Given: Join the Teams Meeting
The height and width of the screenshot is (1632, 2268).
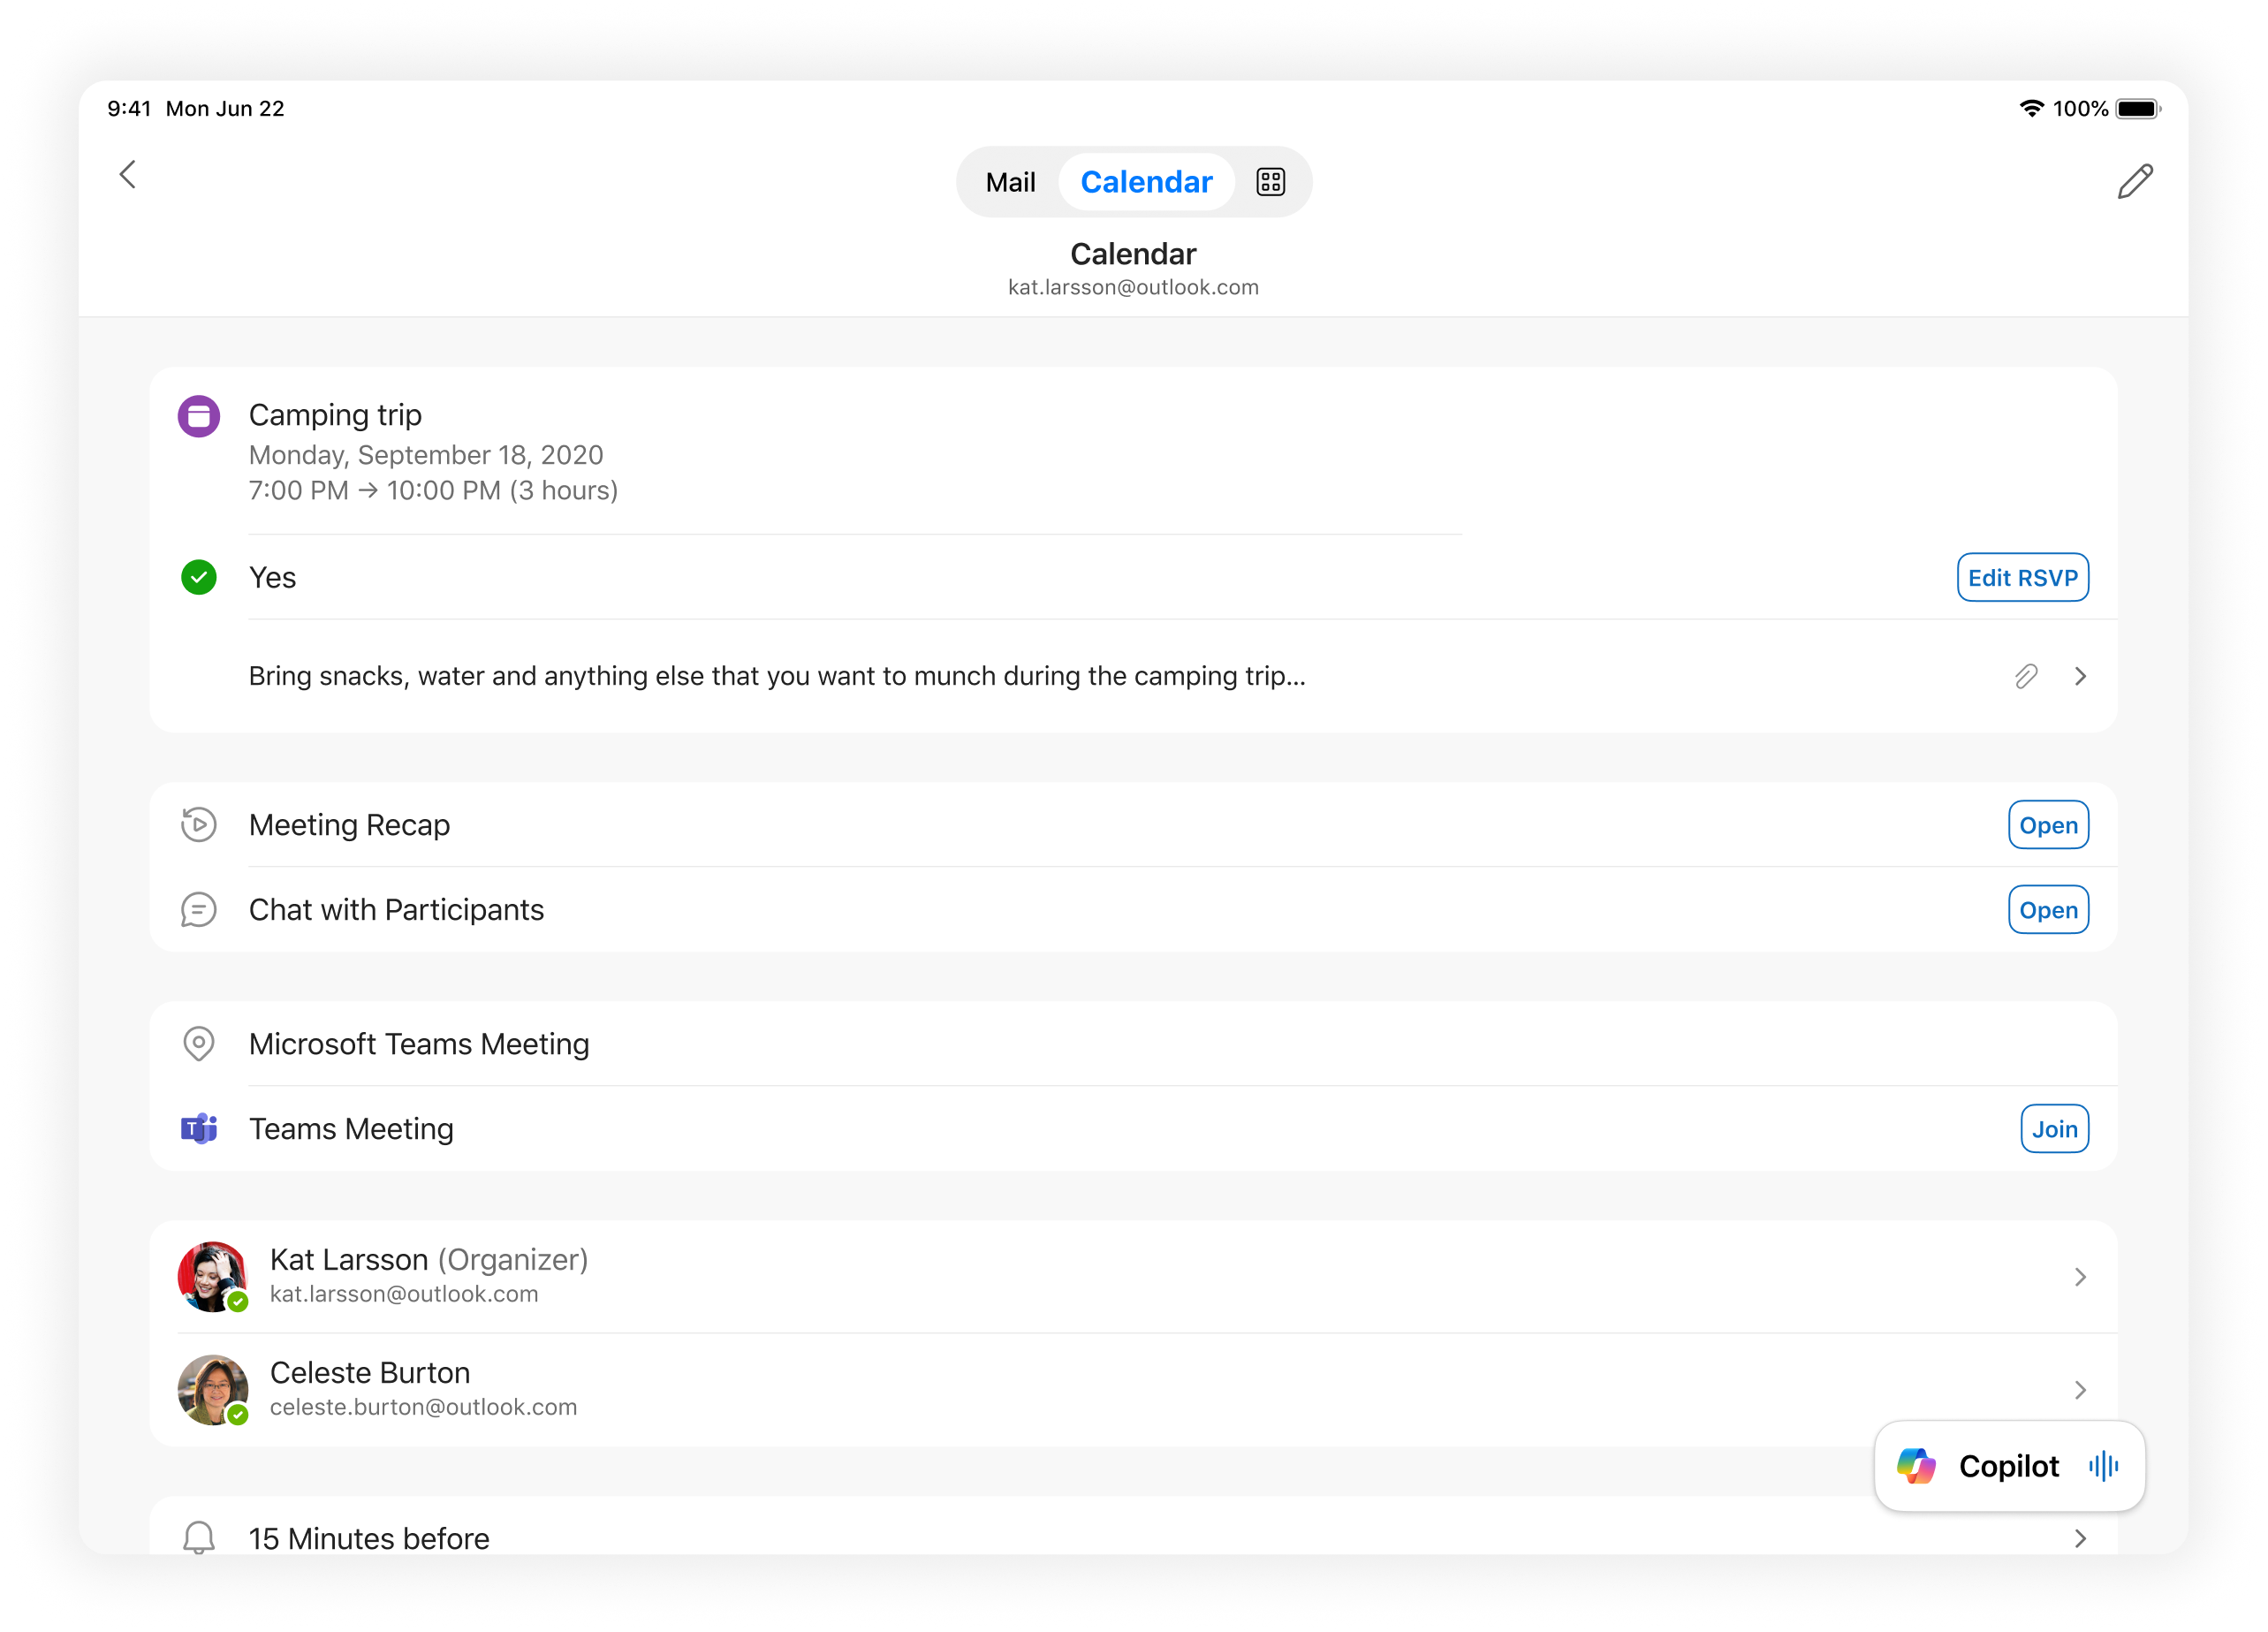Looking at the screenshot, I should [x=2055, y=1128].
